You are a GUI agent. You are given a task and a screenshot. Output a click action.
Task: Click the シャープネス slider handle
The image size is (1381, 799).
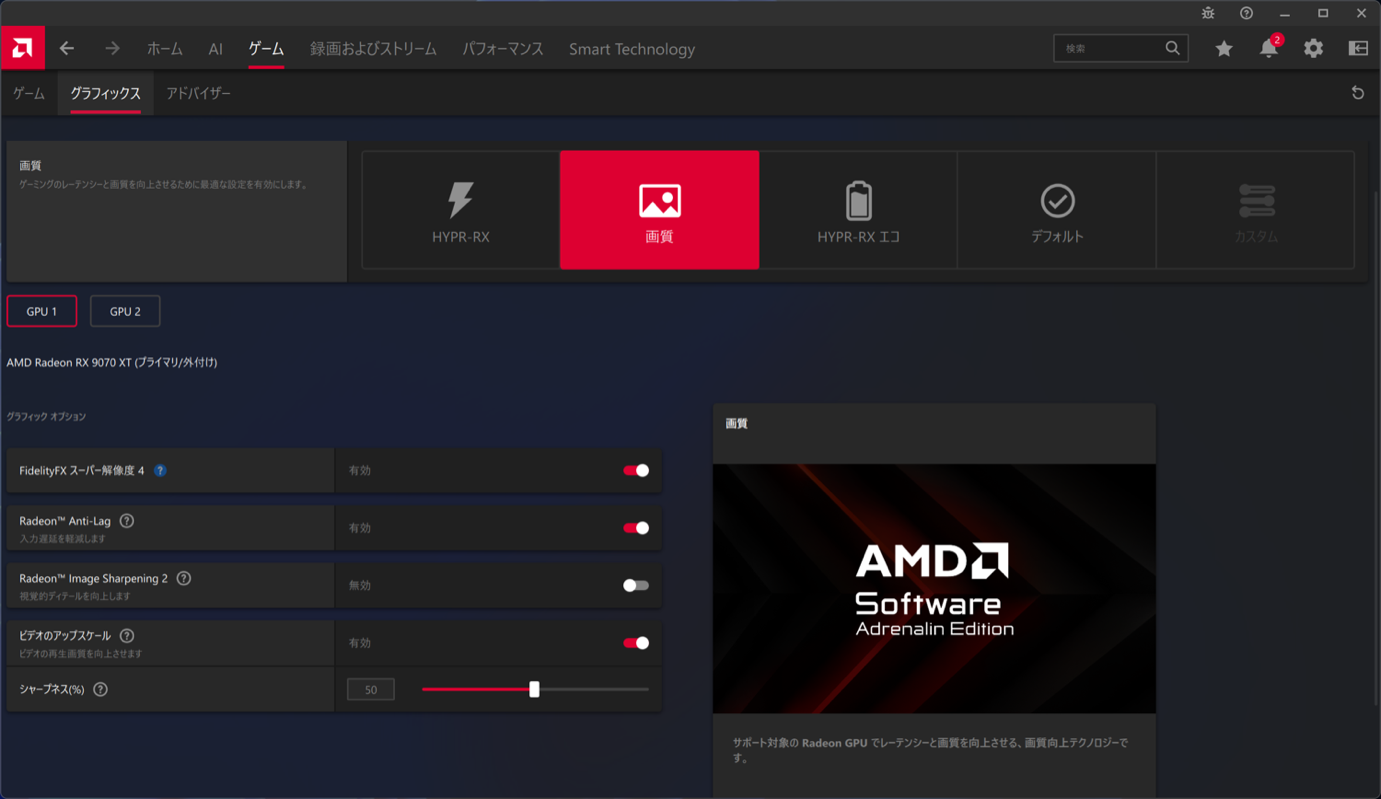[x=534, y=689]
